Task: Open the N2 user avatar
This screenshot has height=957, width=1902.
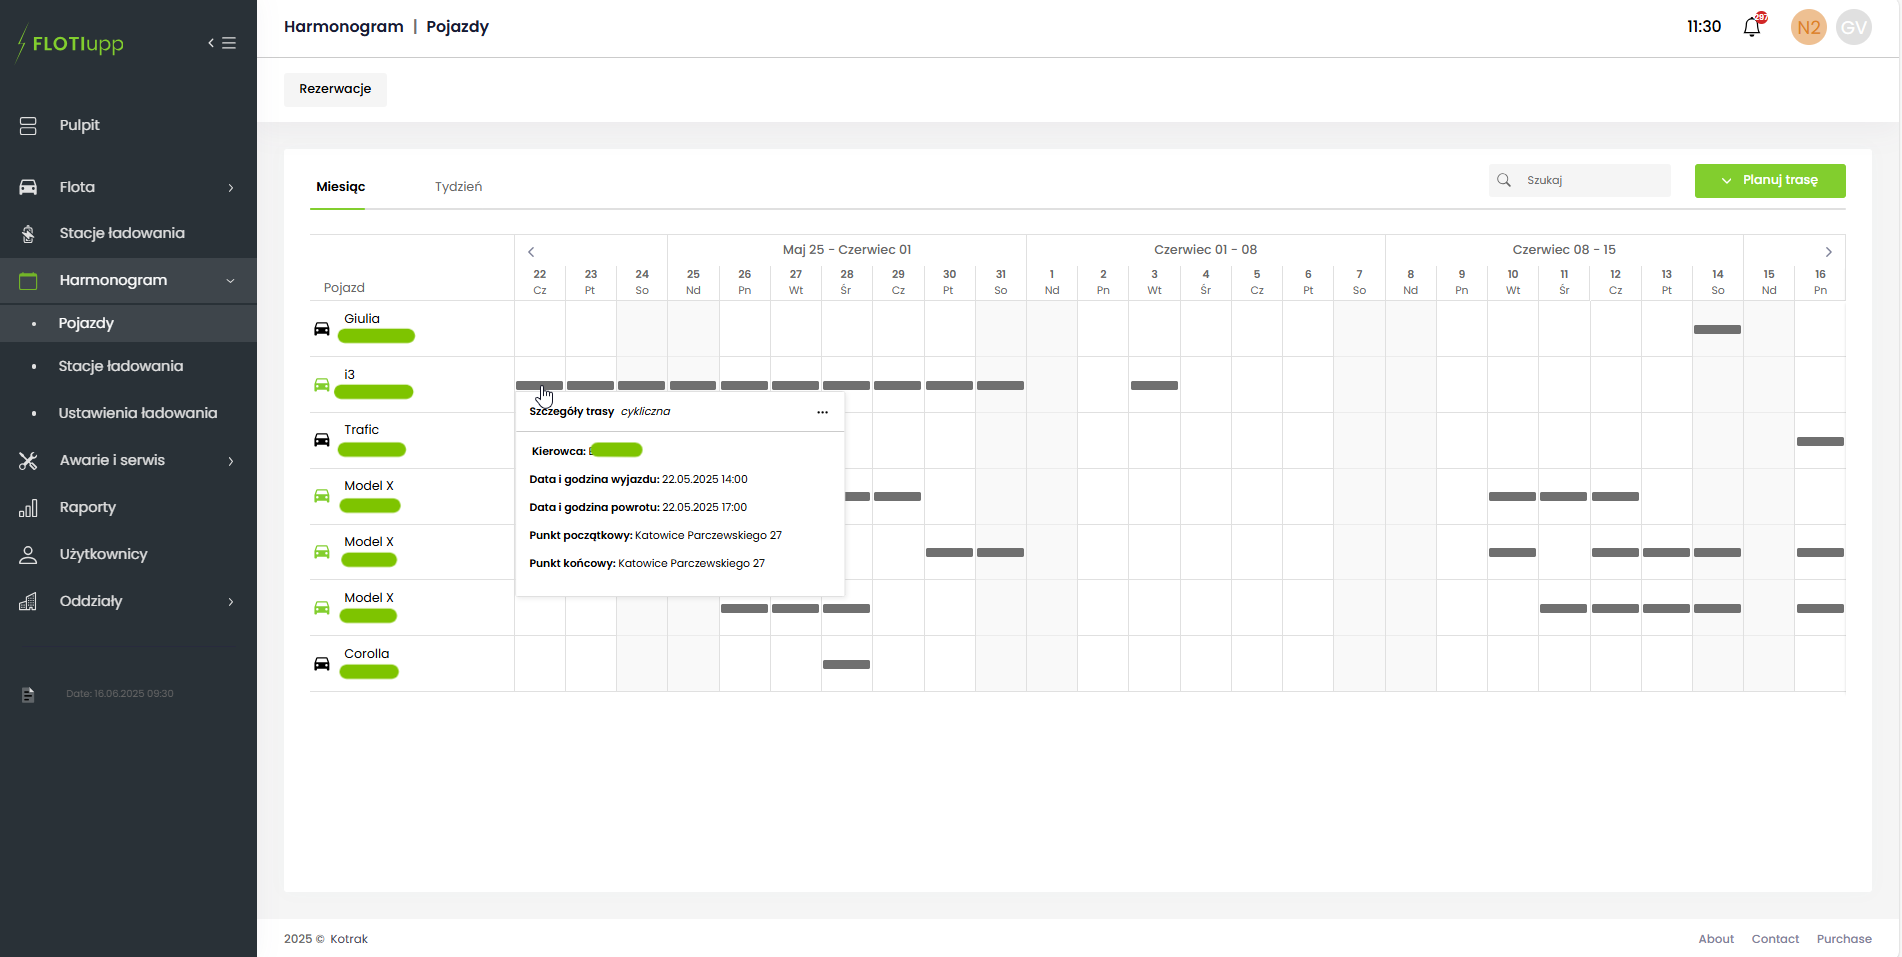Action: pyautogui.click(x=1808, y=27)
